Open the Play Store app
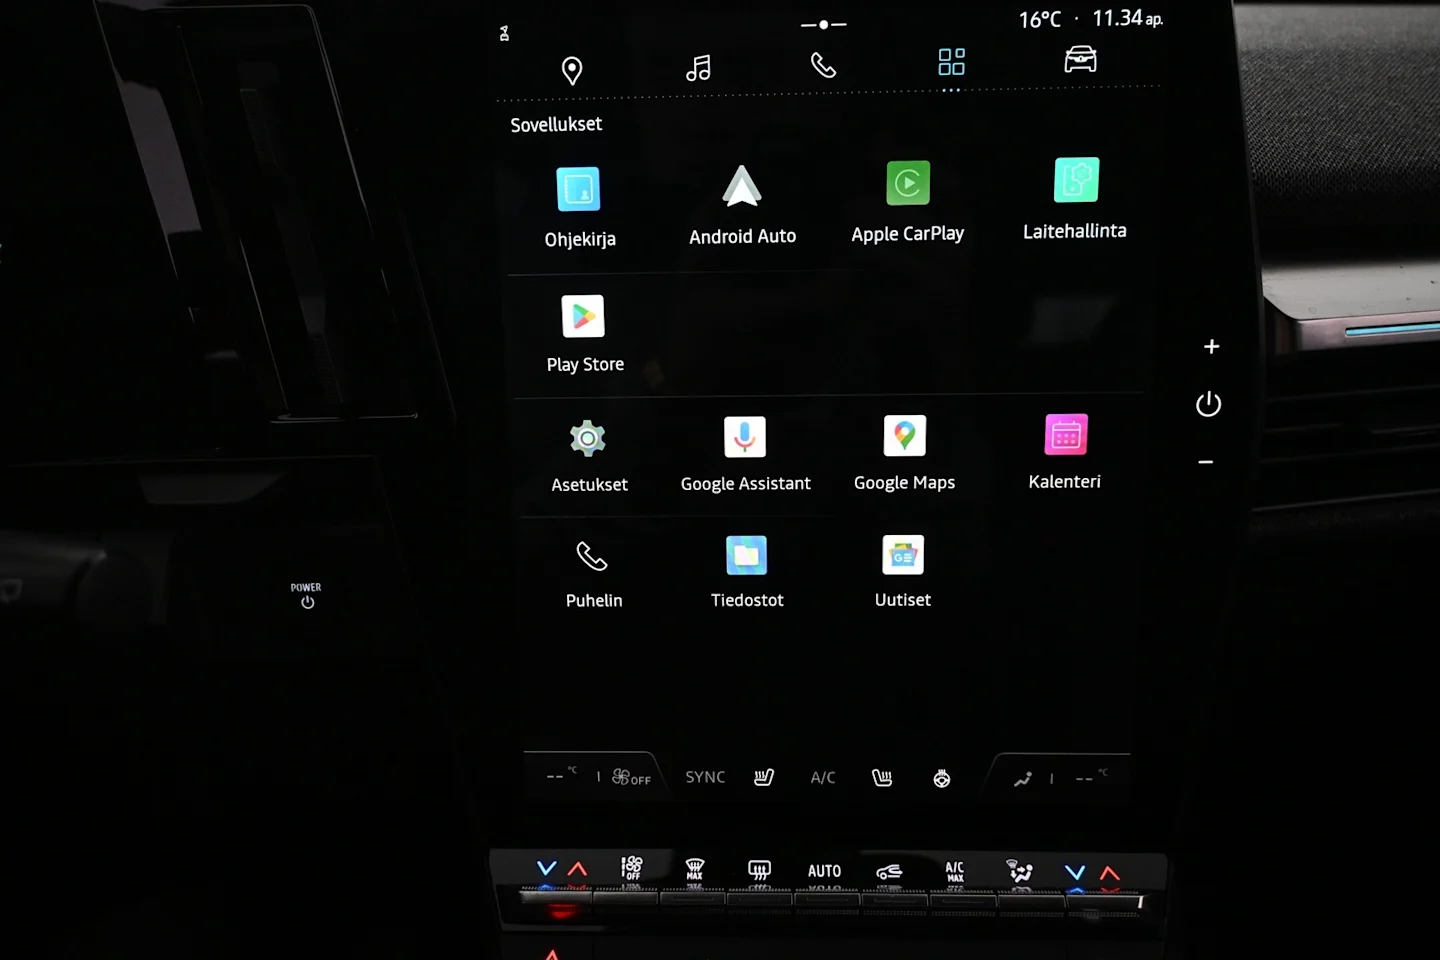The width and height of the screenshot is (1440, 960). point(585,335)
